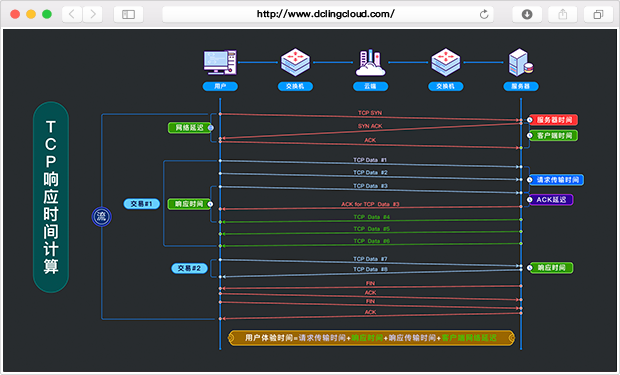
Task: Minimize the window with yellow button
Action: click(31, 15)
